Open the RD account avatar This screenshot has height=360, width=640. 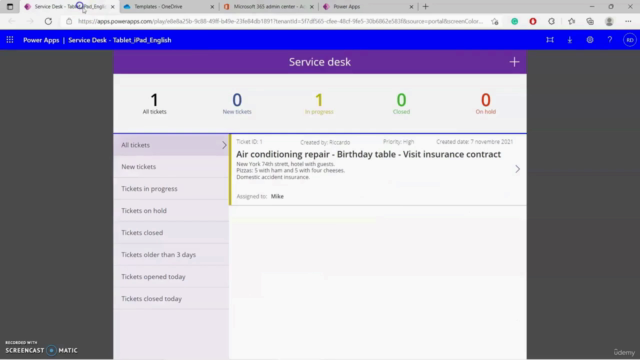(630, 40)
